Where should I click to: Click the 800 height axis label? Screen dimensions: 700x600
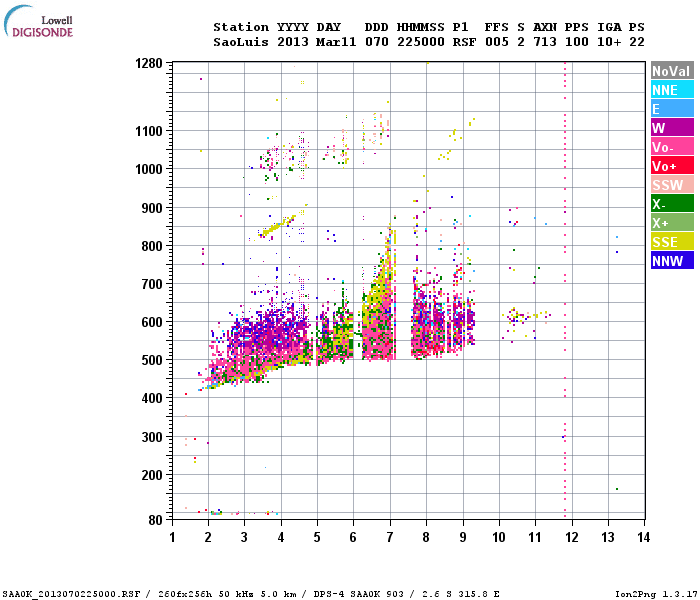point(152,246)
